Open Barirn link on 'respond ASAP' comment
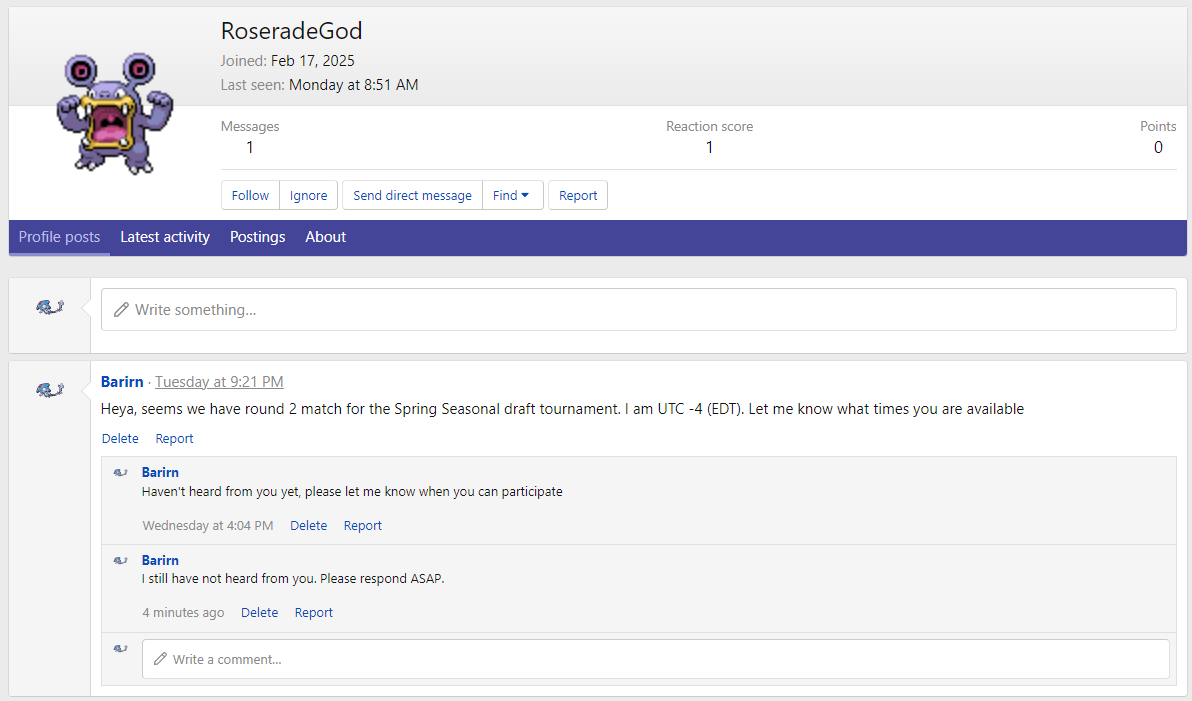The height and width of the screenshot is (701, 1192). (160, 560)
